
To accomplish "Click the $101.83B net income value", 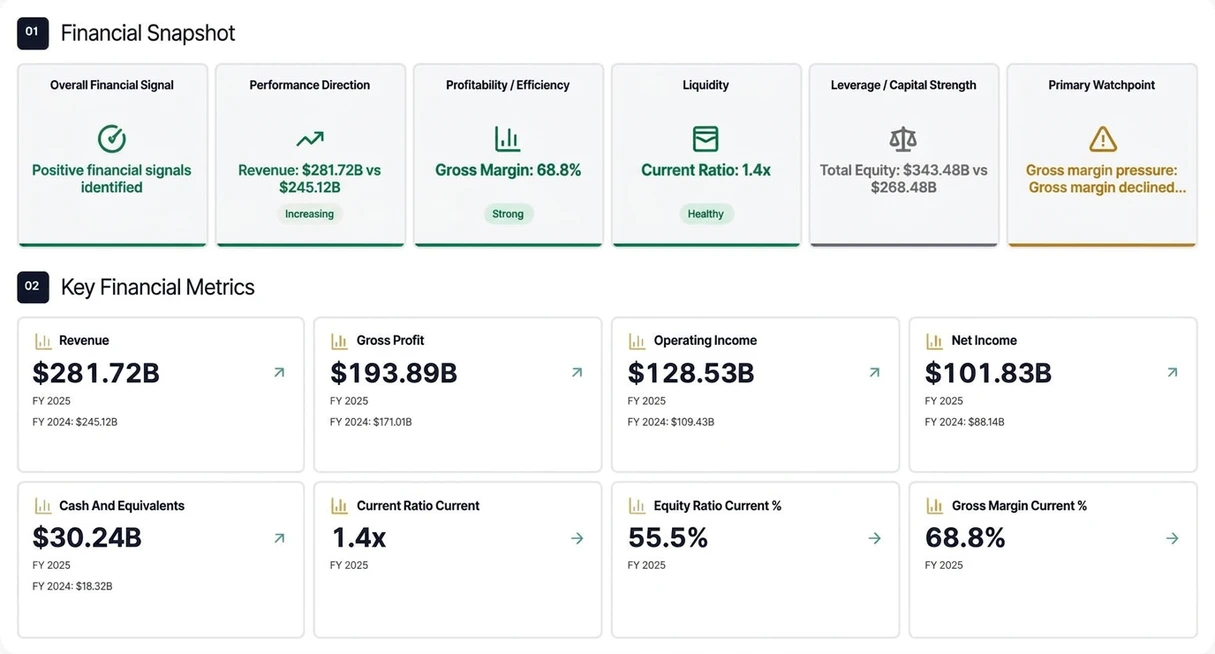I will [988, 373].
